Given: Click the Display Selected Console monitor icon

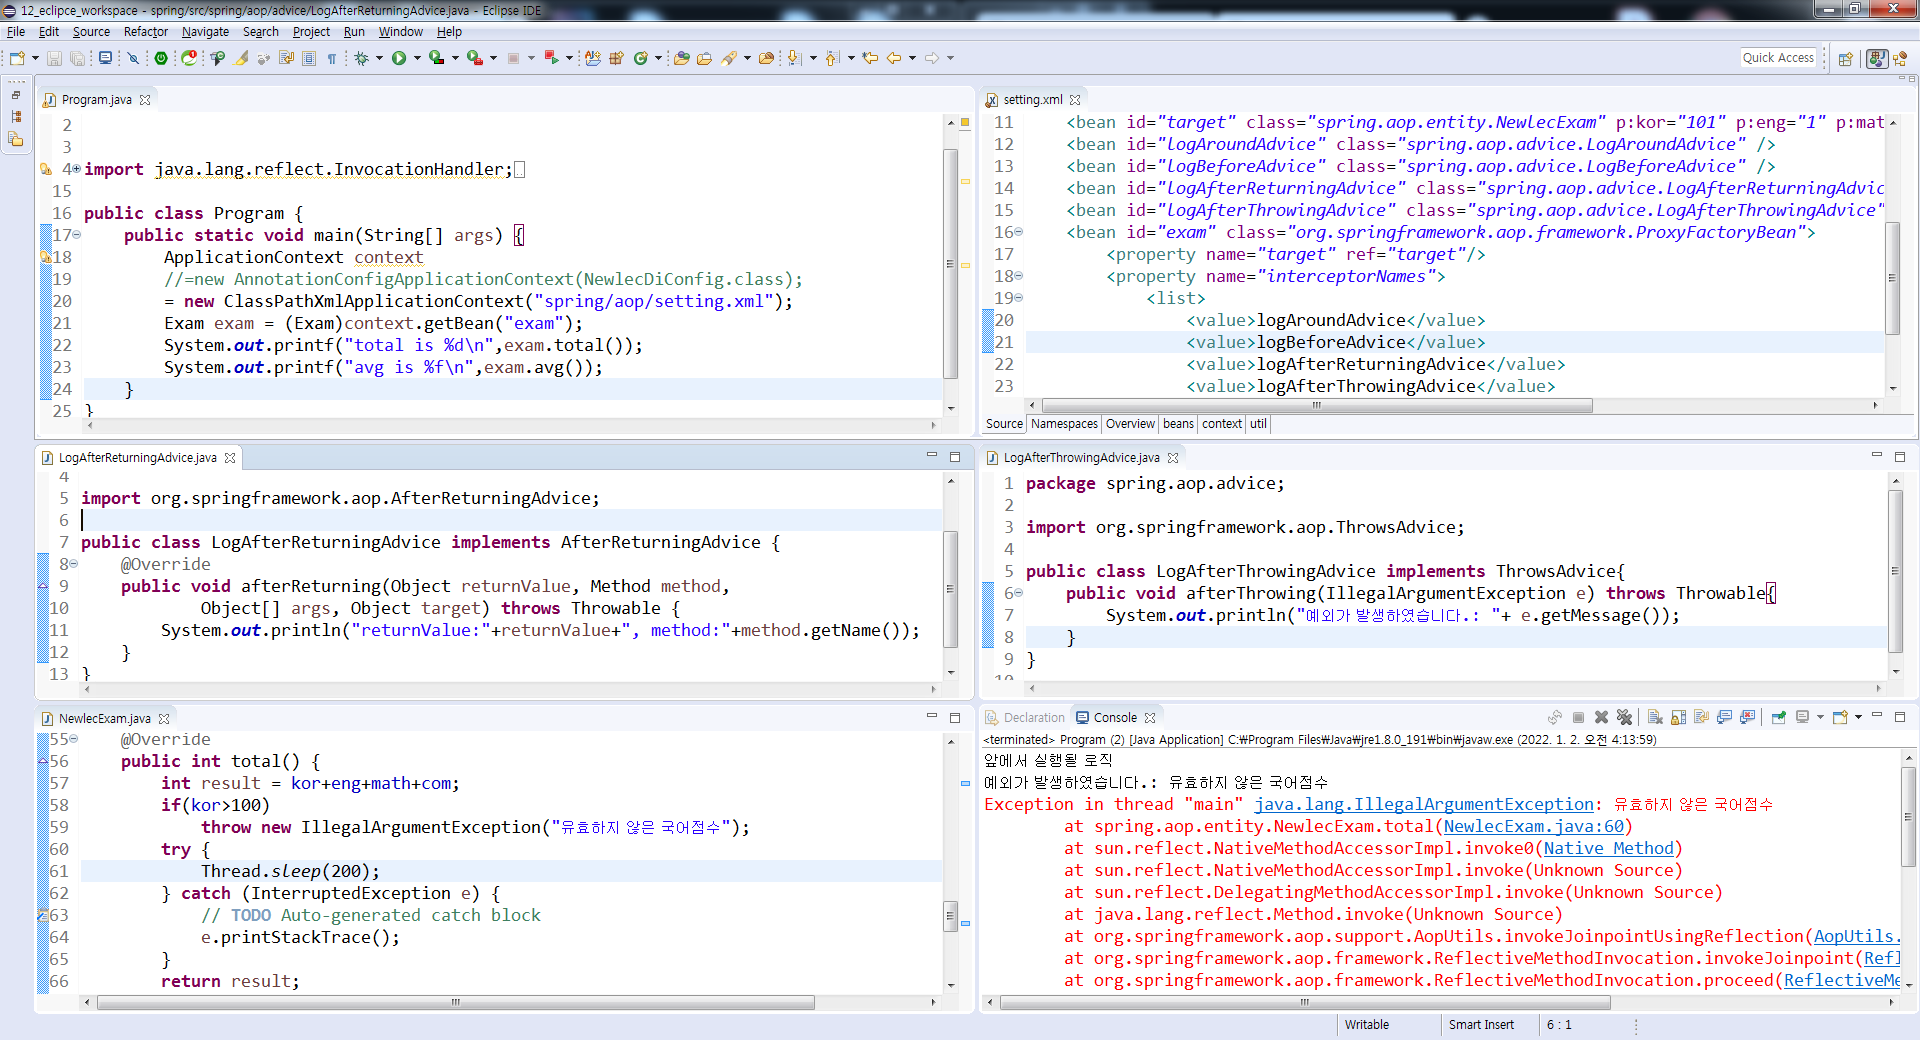Looking at the screenshot, I should pyautogui.click(x=1805, y=717).
